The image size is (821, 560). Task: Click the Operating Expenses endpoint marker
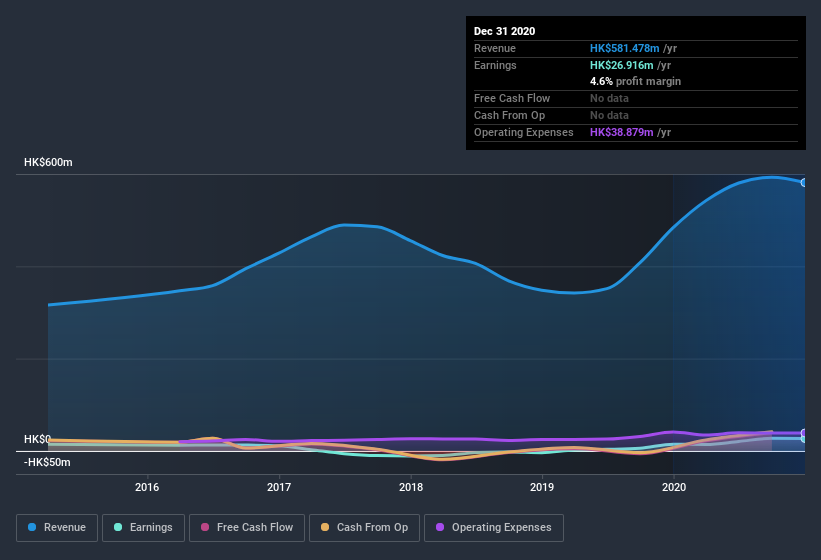tap(804, 433)
